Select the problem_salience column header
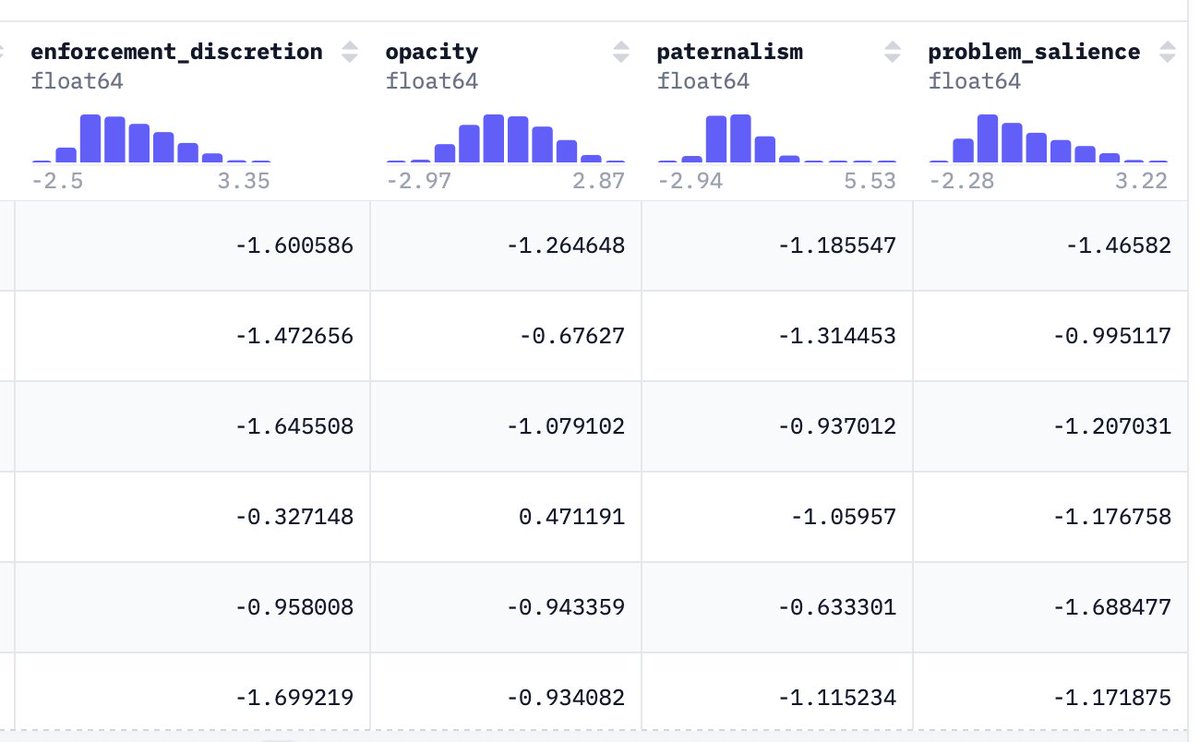 pyautogui.click(x=1034, y=51)
